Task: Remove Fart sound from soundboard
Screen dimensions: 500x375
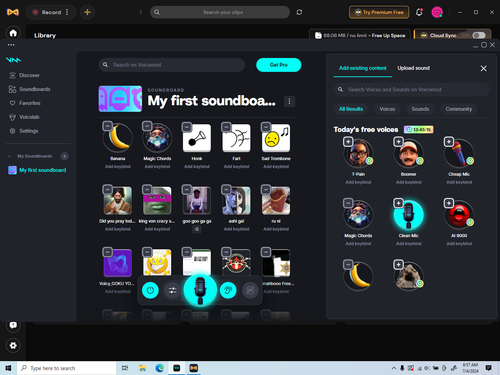Action: tap(226, 127)
